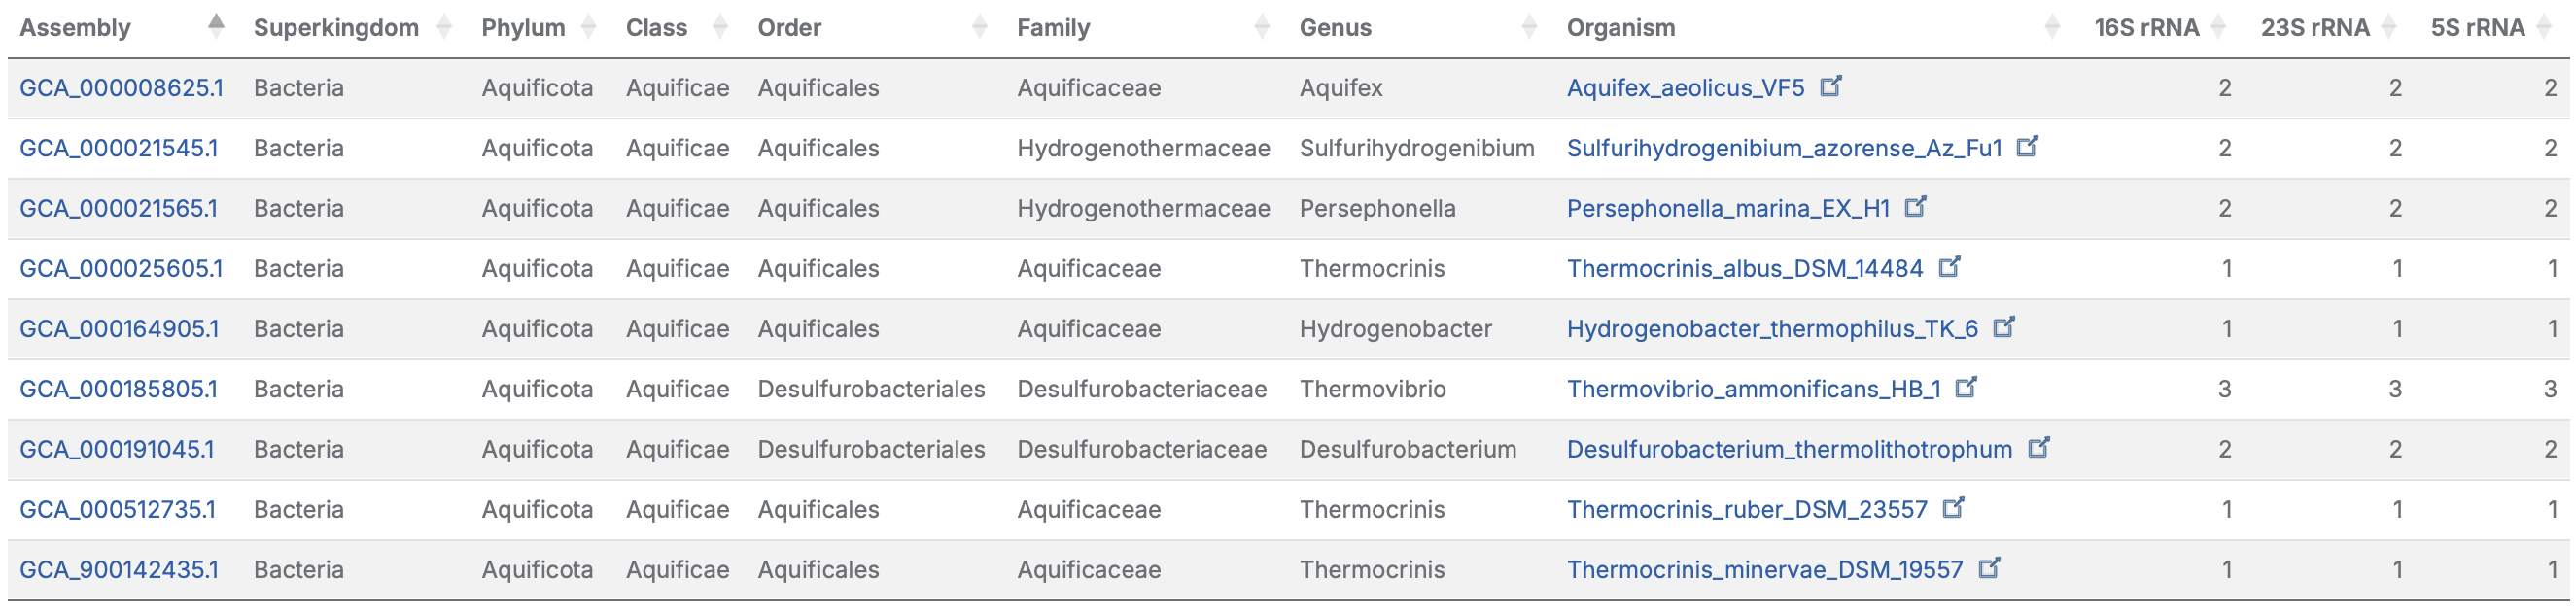Open external link icon for Persephonella_marina_EX_H1

click(1915, 206)
